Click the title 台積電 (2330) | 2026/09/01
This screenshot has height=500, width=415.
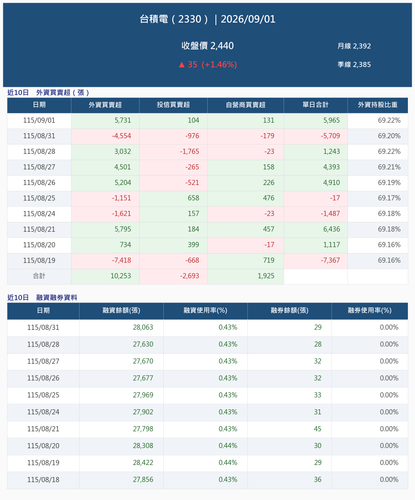pos(207,19)
